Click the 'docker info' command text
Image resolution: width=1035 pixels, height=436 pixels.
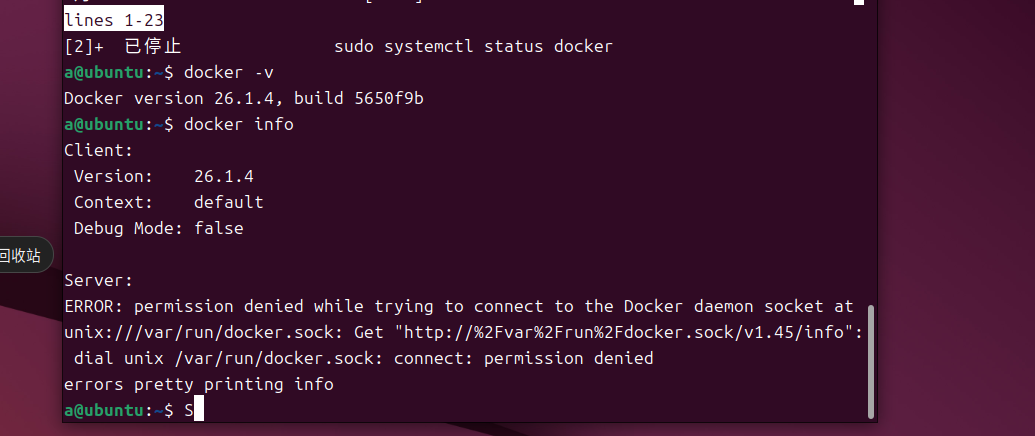[x=239, y=124]
